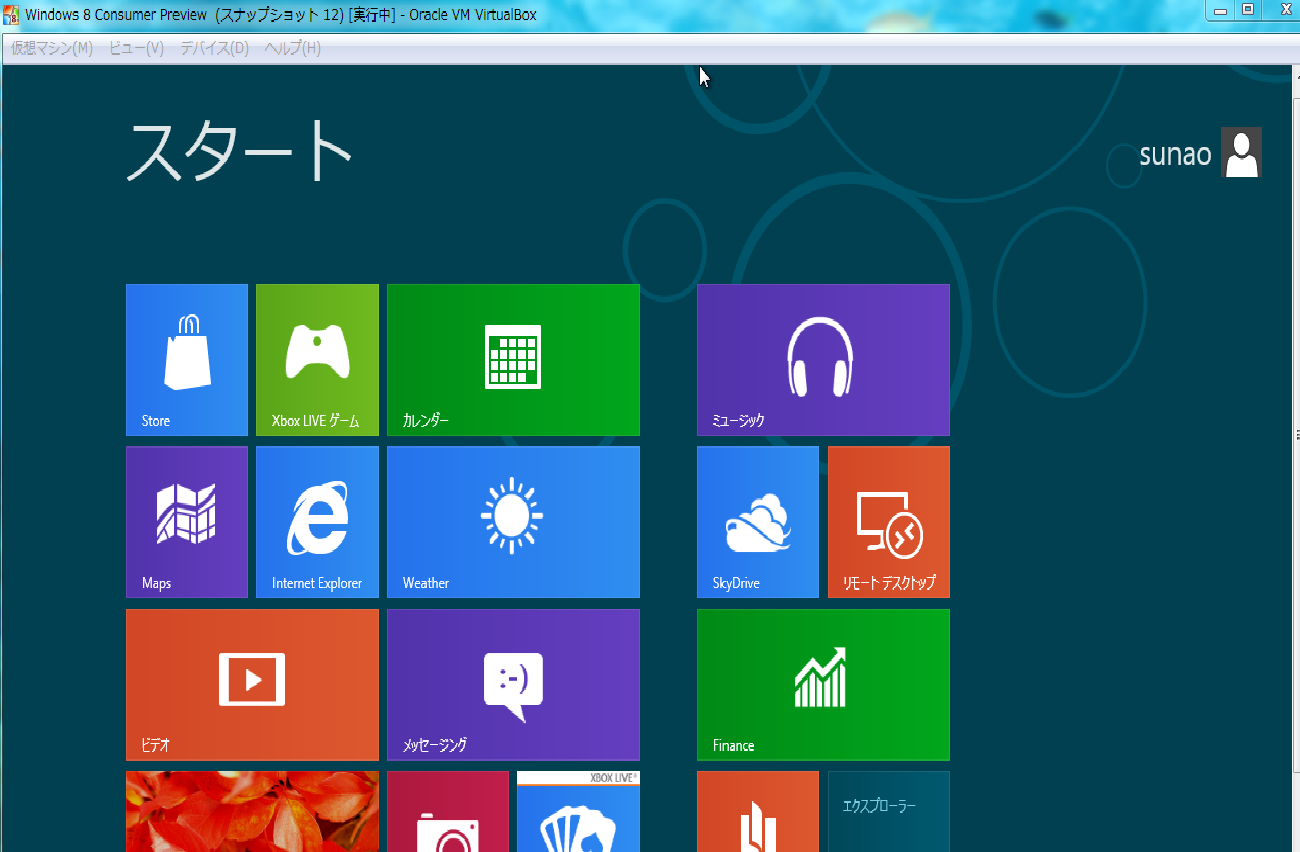This screenshot has width=1300, height=852.
Task: Click the sunao user name
Action: click(x=1175, y=155)
